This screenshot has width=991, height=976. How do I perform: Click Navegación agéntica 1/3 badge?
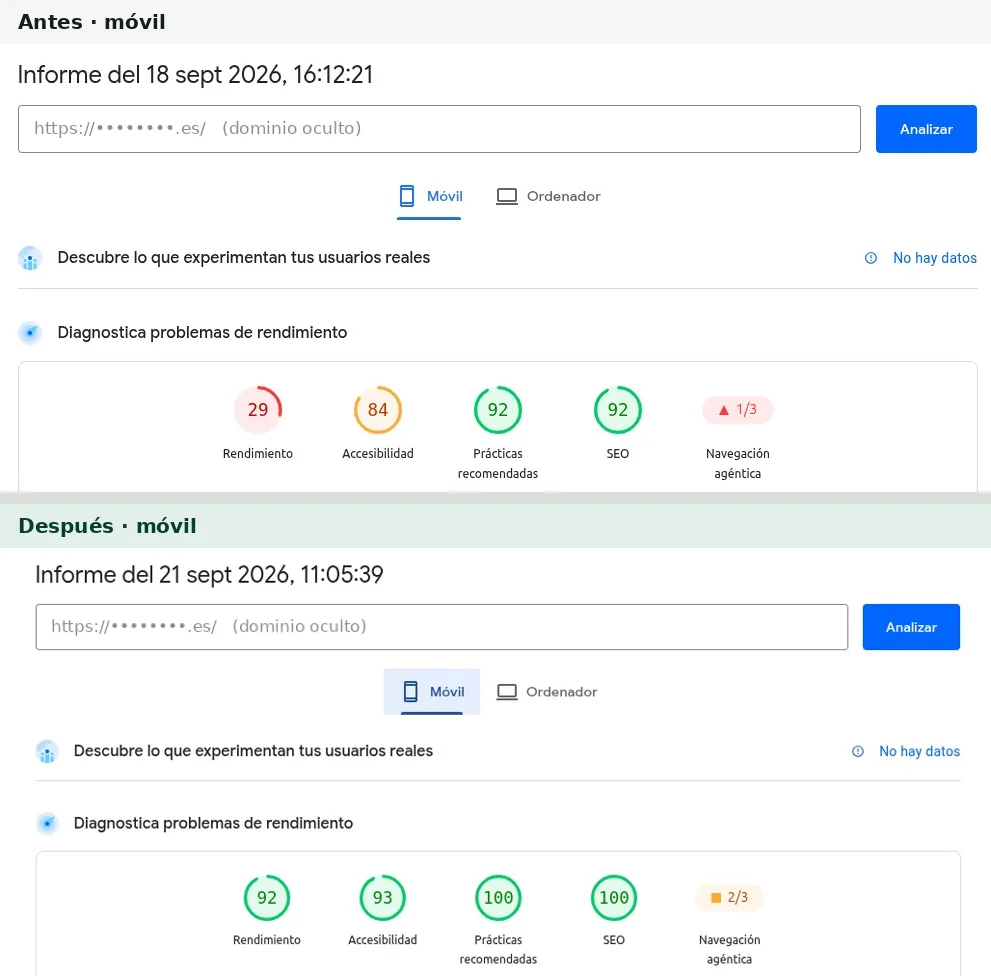[x=738, y=410]
